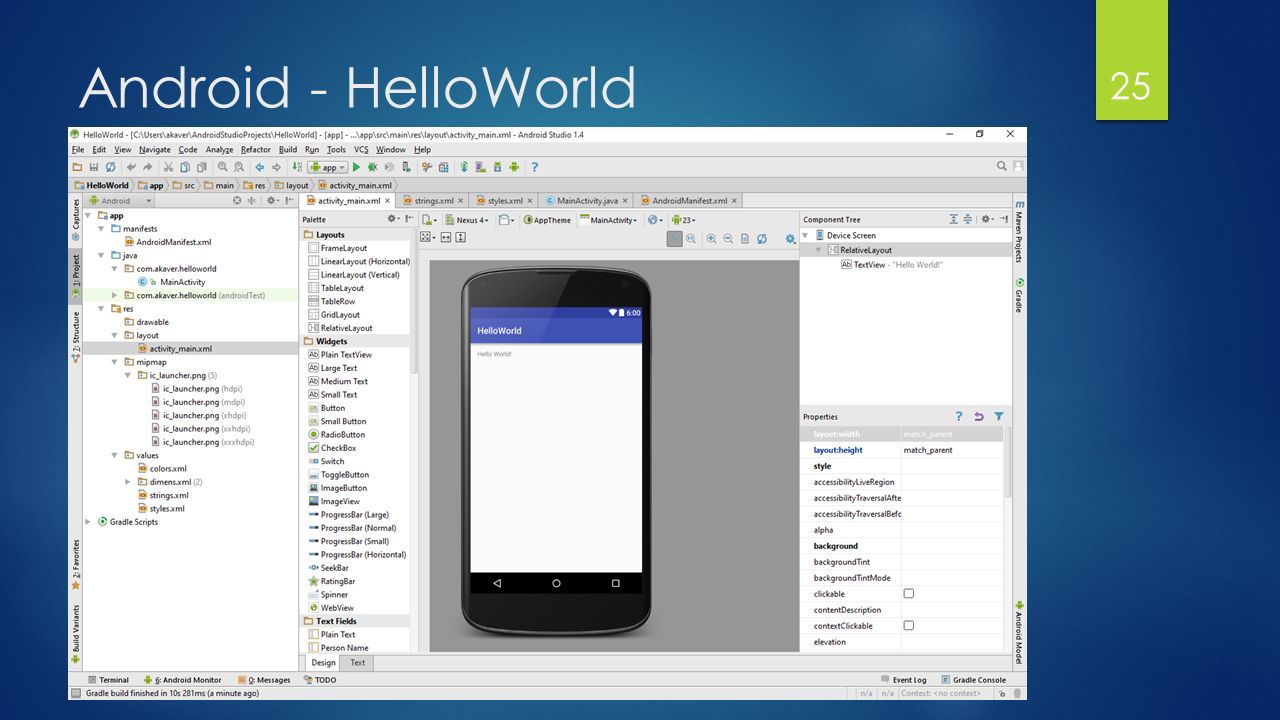Restore default values in the Properties panel
The image size is (1280, 720).
tap(978, 416)
